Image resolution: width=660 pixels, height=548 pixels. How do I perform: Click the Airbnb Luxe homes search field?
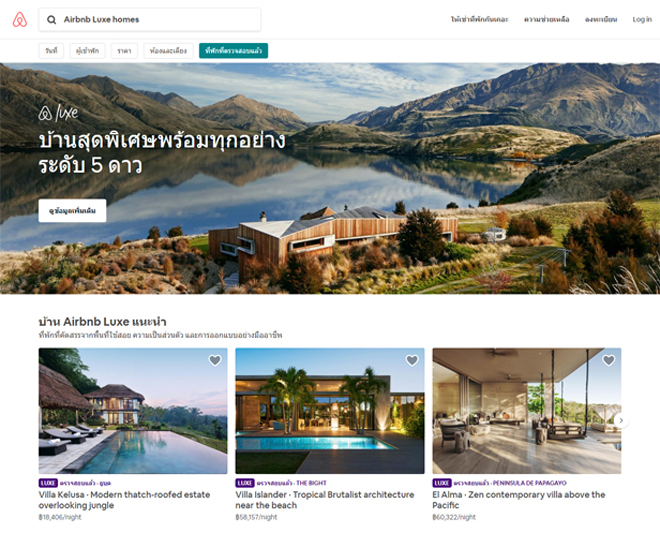(x=150, y=20)
